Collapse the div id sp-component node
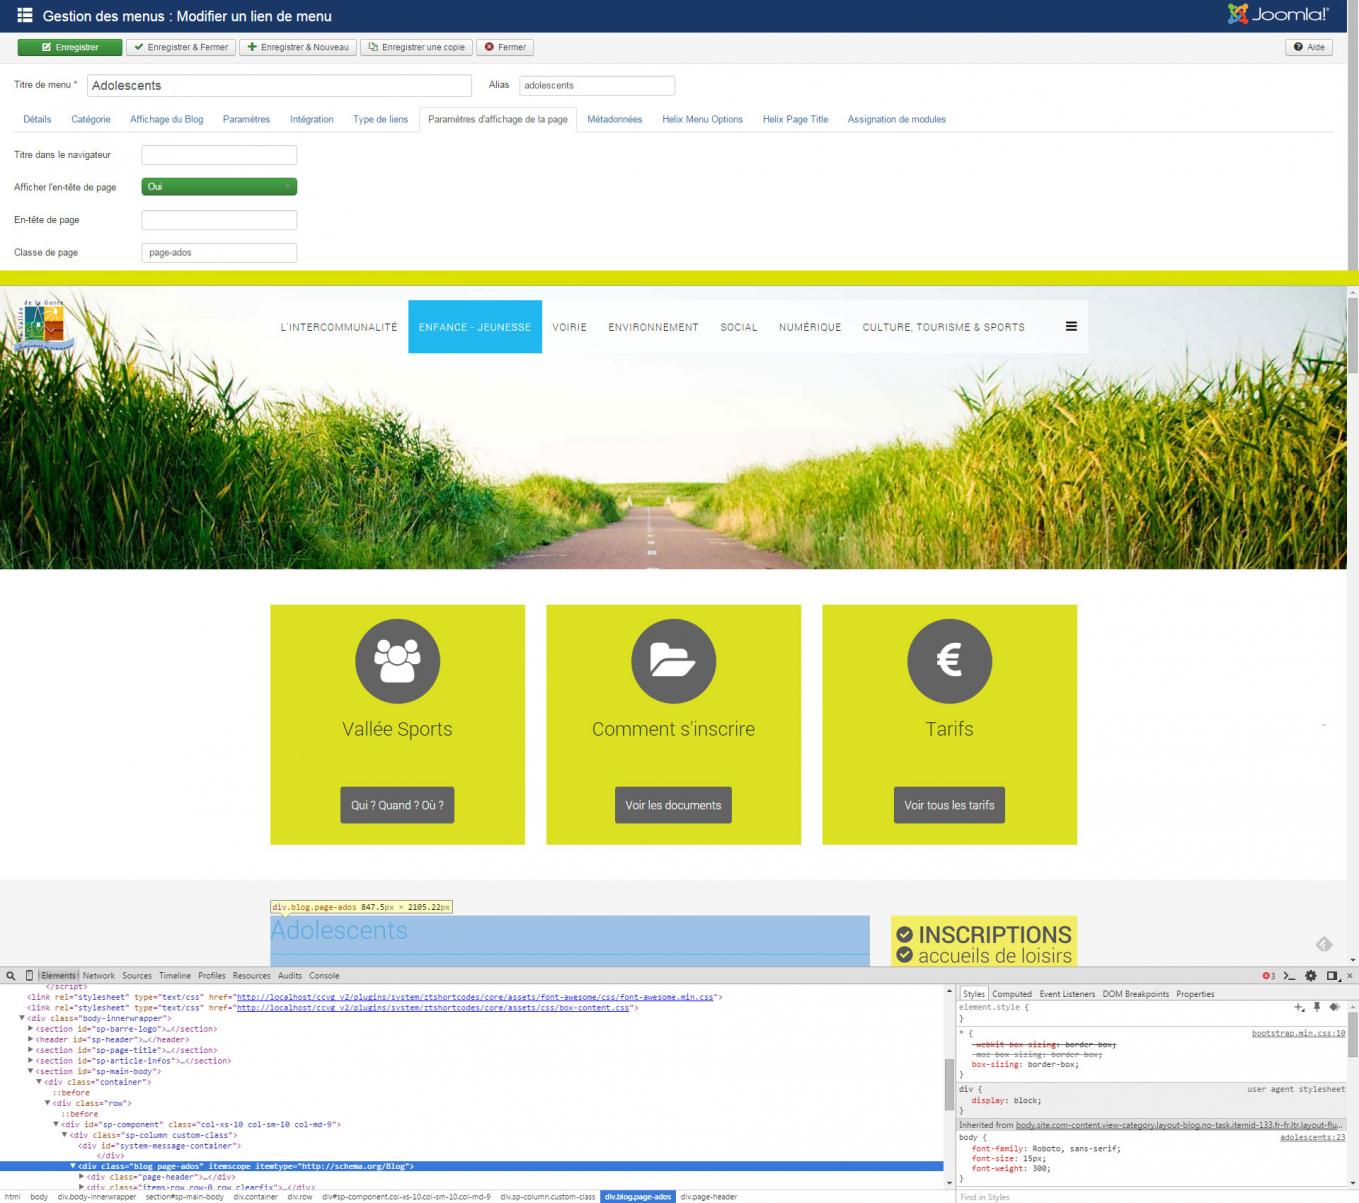This screenshot has height=1203, width=1359. click(x=56, y=1124)
